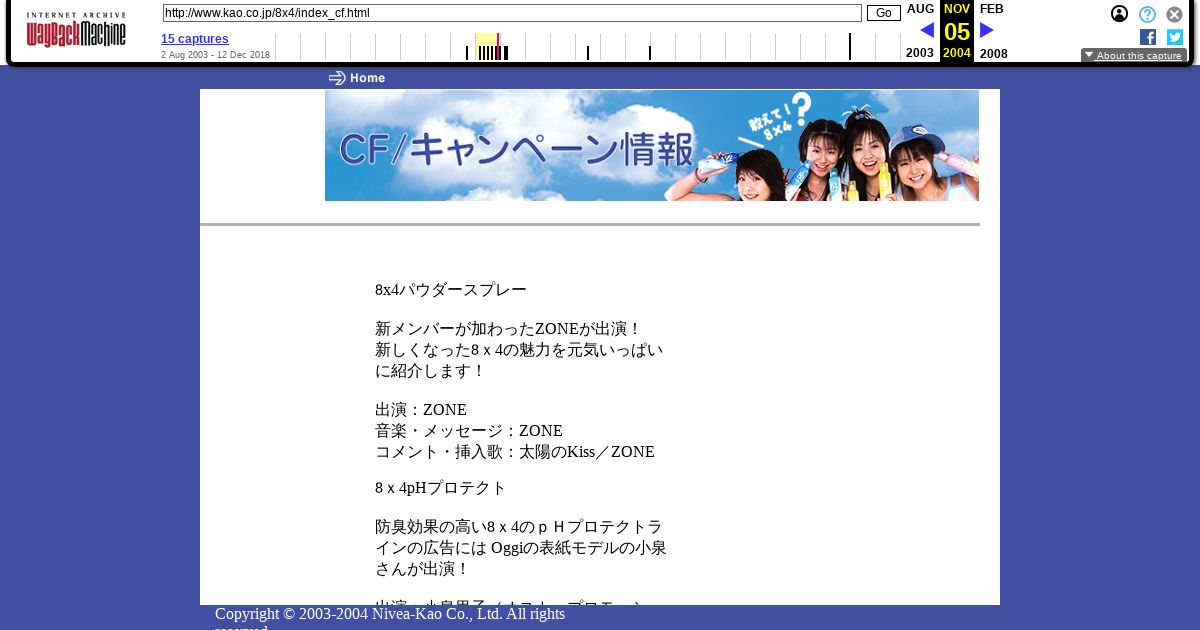Image resolution: width=1200 pixels, height=630 pixels.
Task: Share this capture on Facebook
Action: (x=1148, y=37)
